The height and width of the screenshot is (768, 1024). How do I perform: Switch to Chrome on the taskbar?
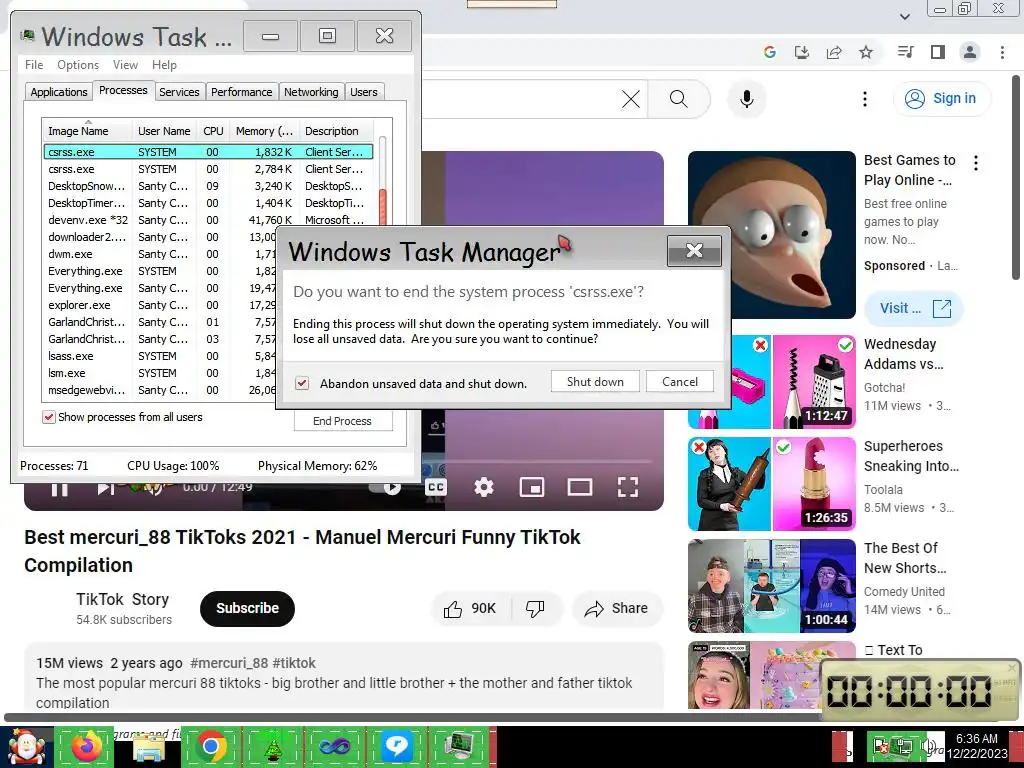click(x=210, y=746)
